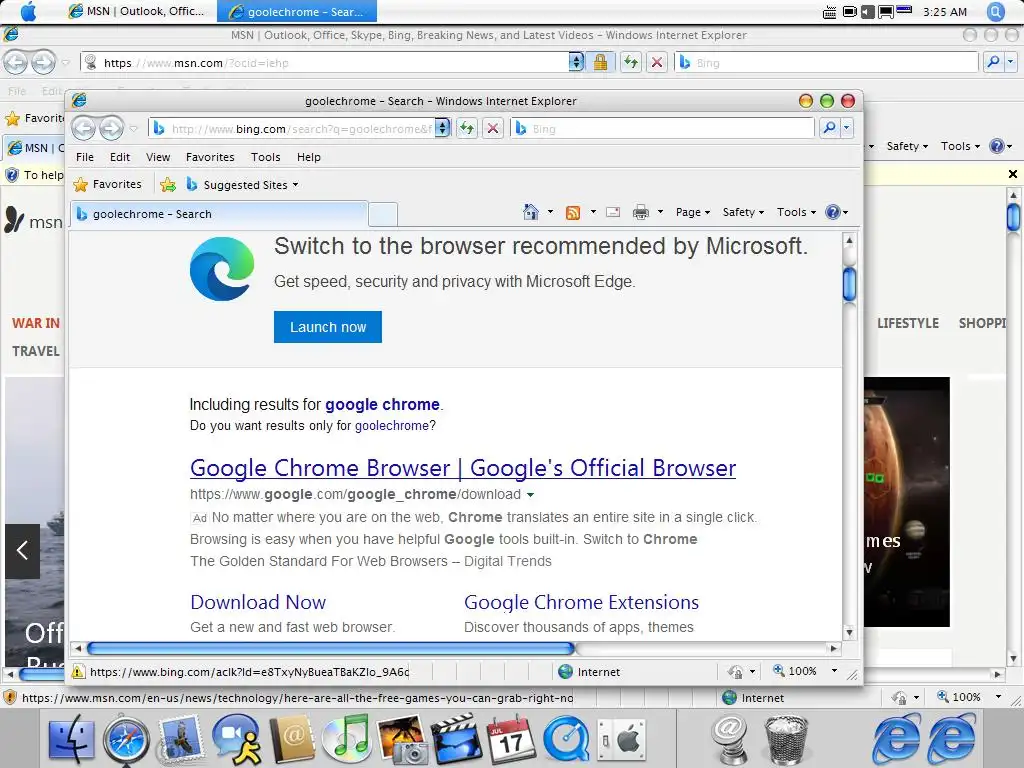Click the search magnifier in goolechrome window

click(829, 128)
